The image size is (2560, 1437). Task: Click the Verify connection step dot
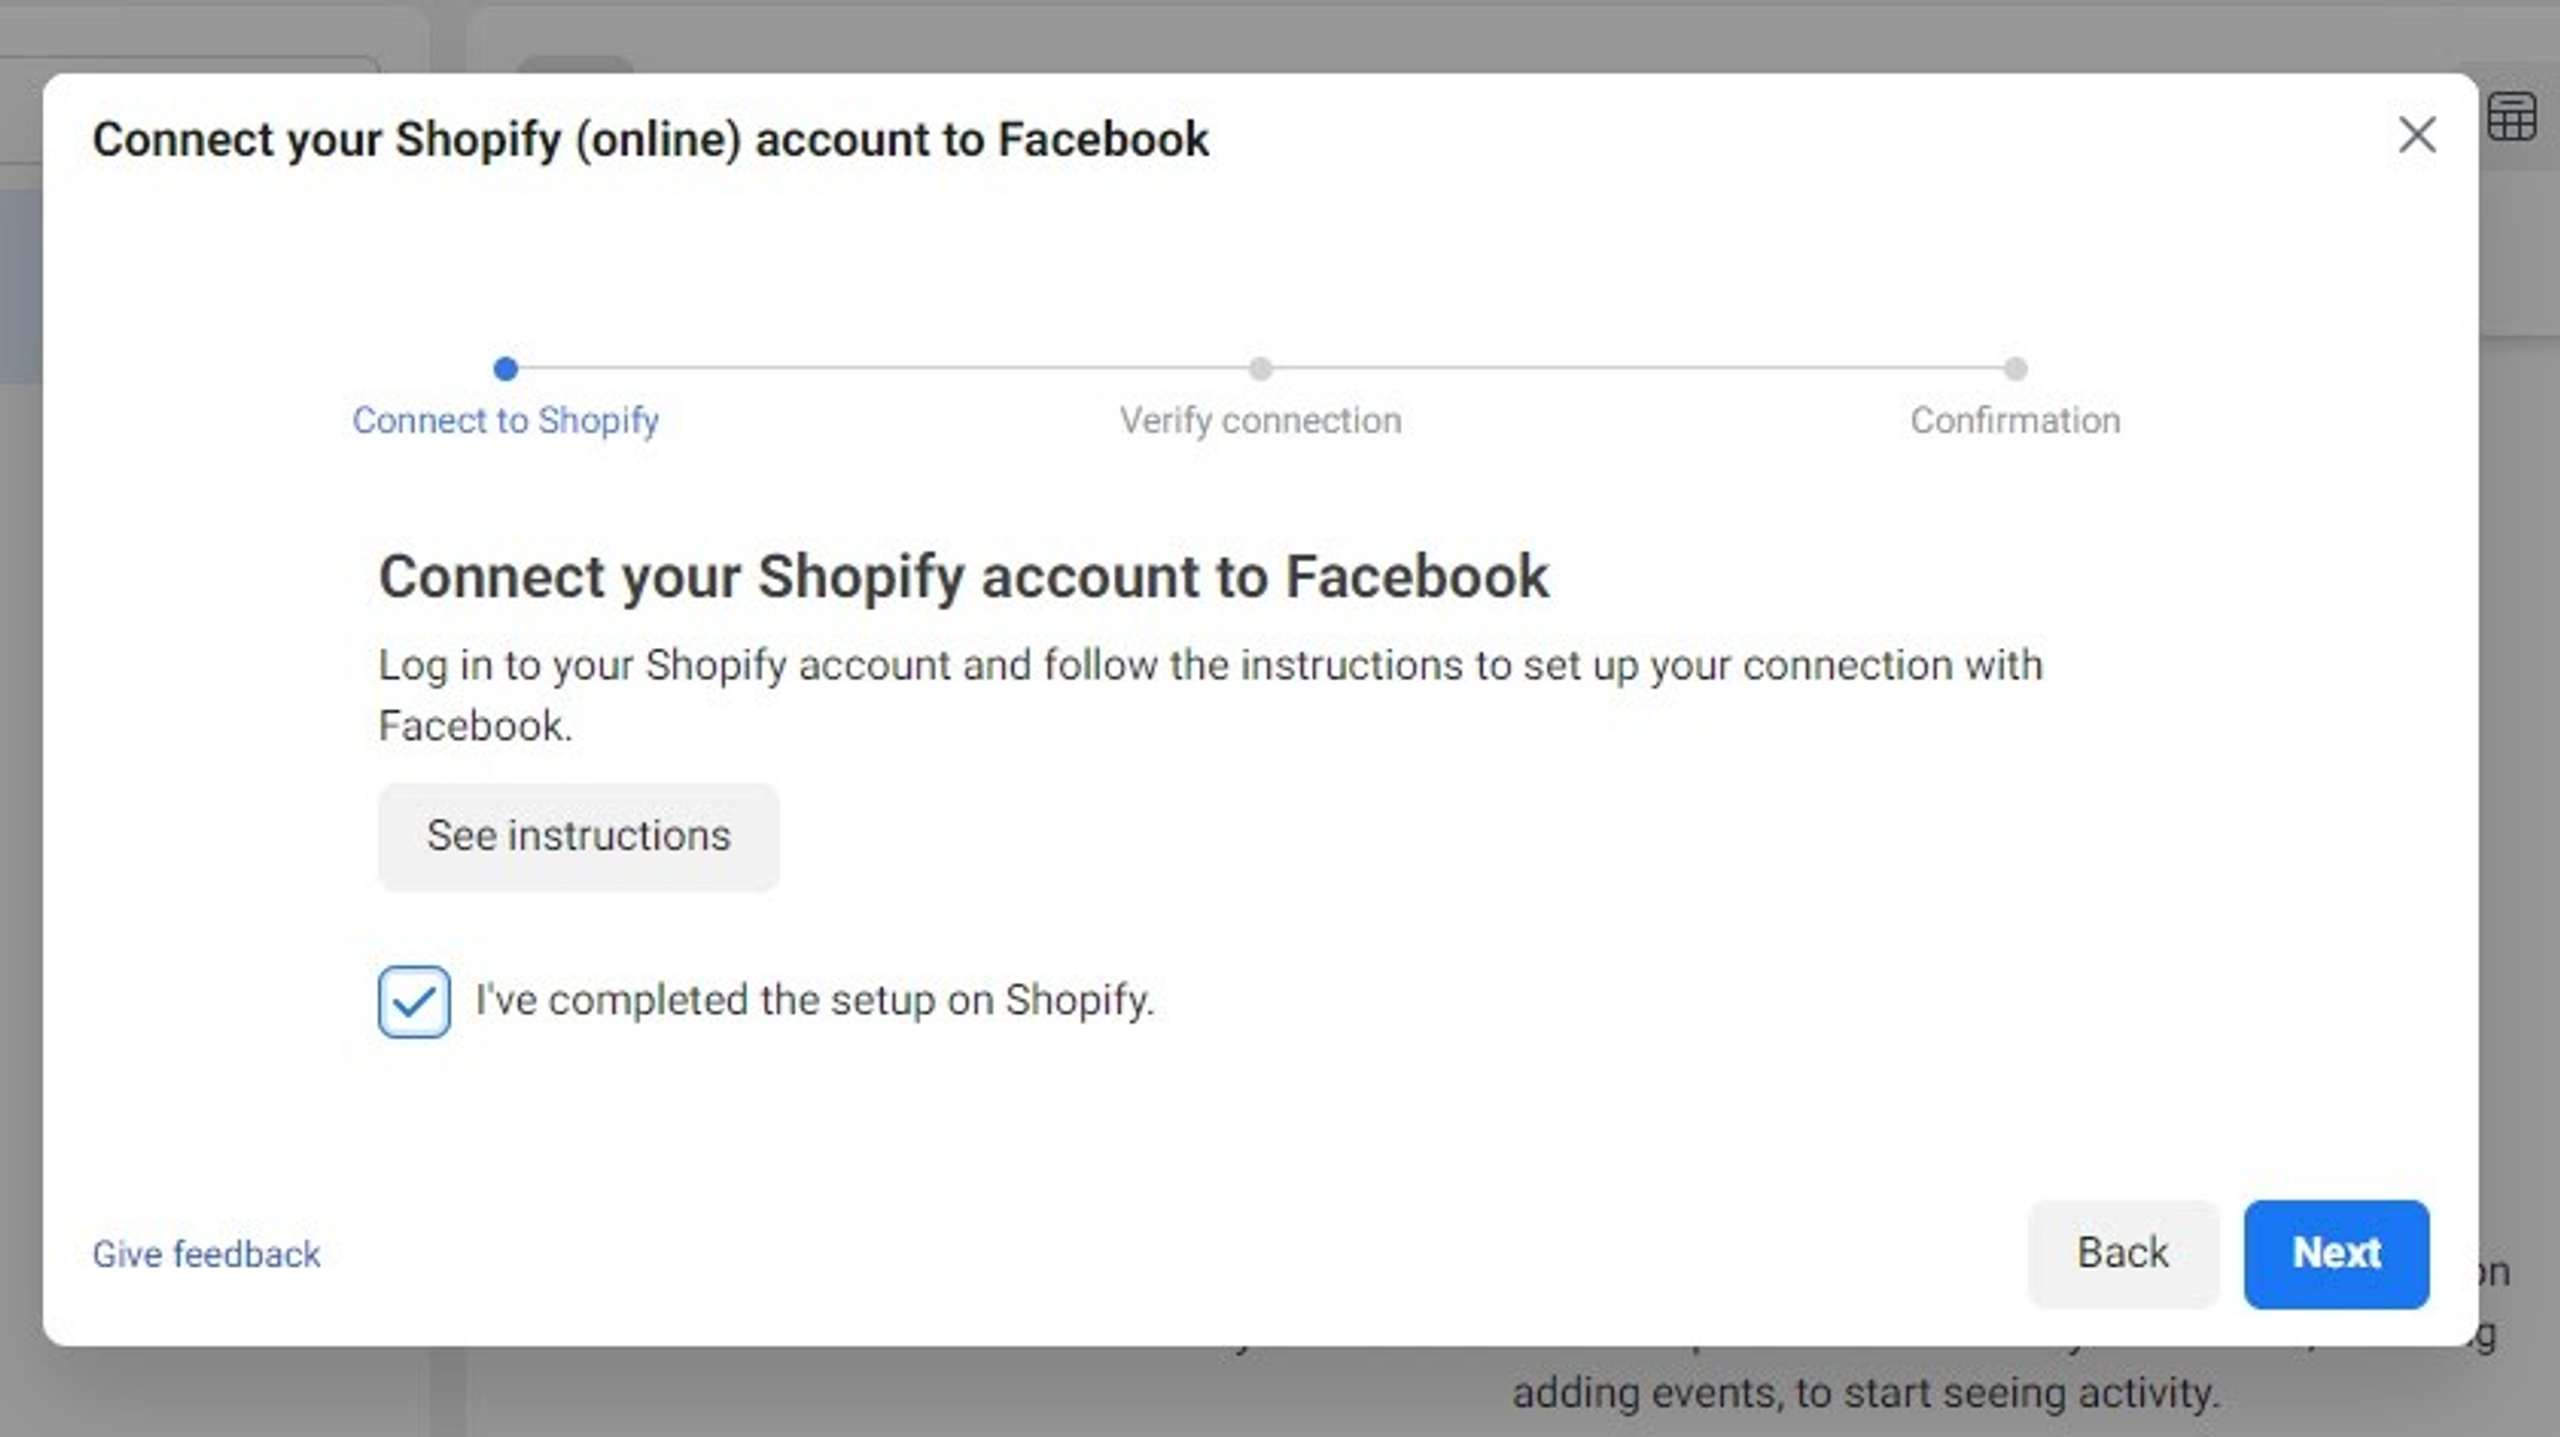(1260, 369)
